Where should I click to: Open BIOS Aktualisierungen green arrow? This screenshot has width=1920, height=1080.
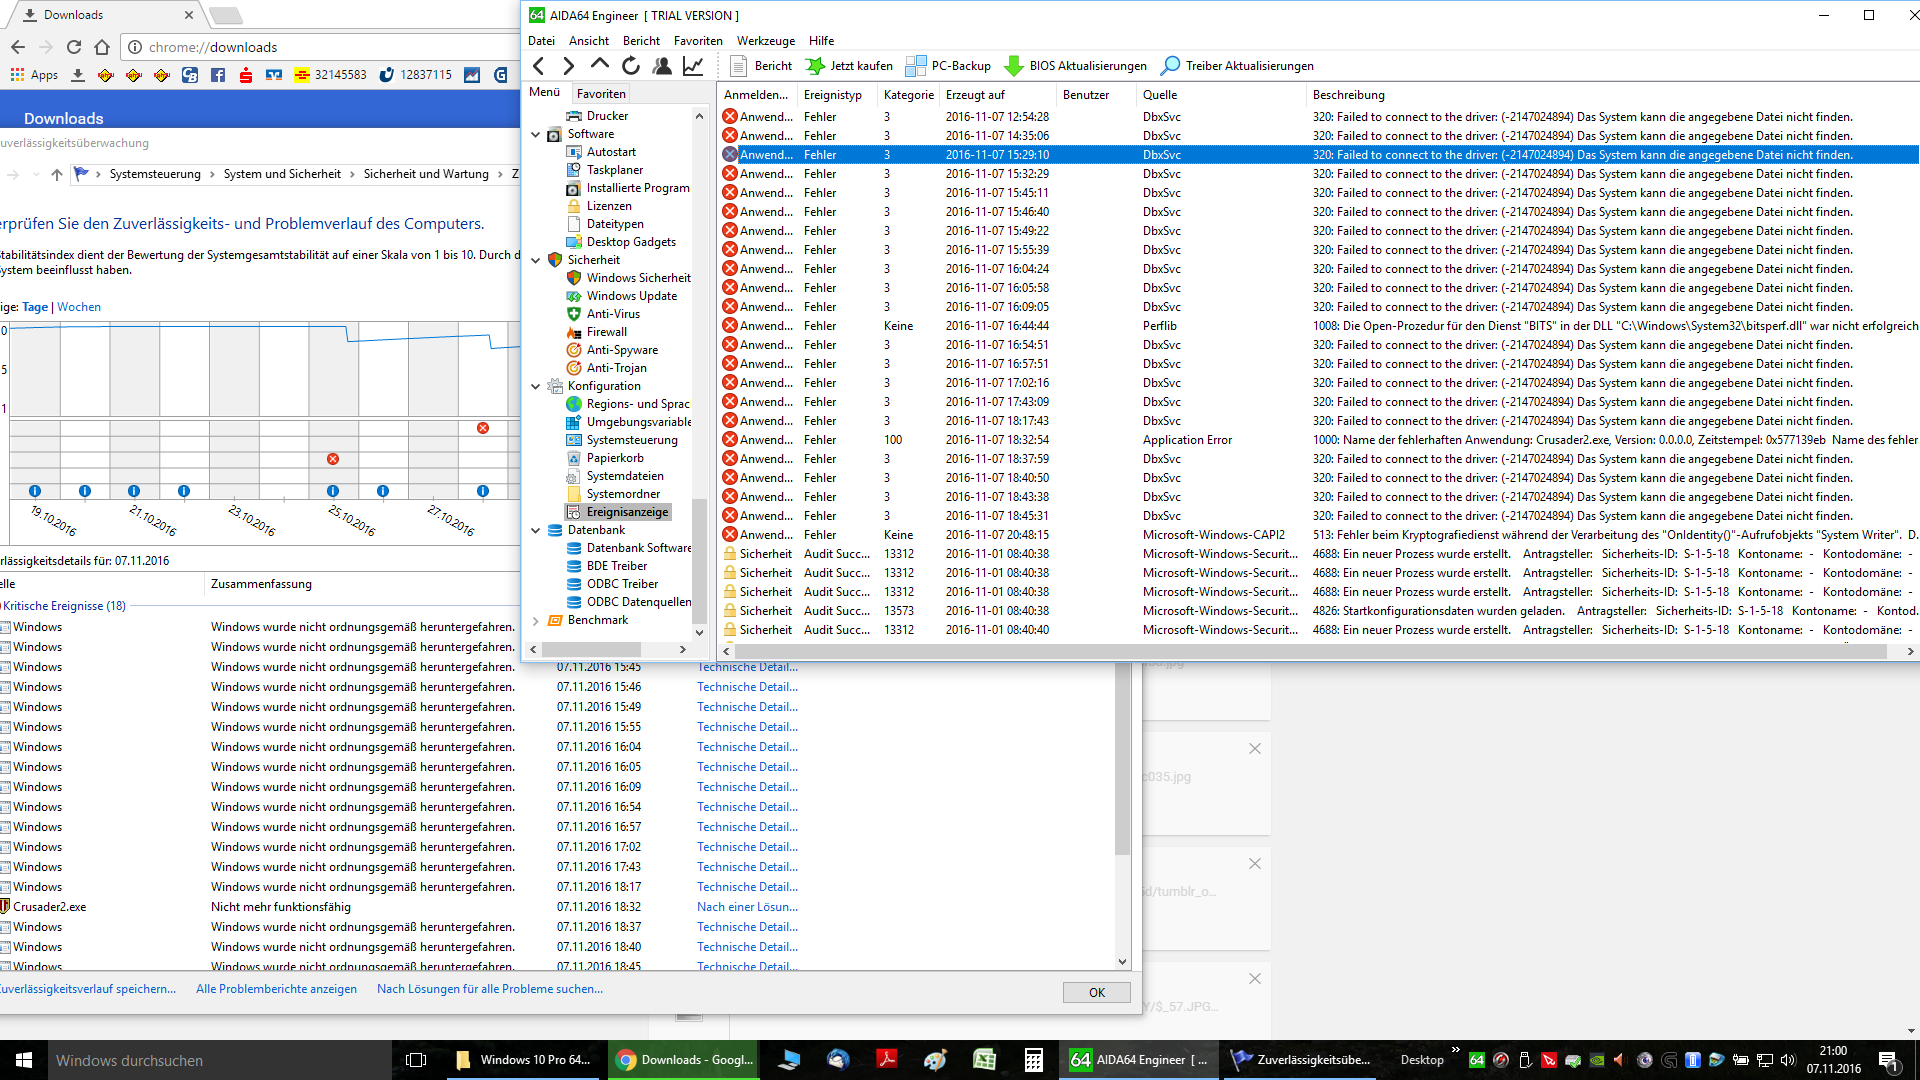point(1014,66)
